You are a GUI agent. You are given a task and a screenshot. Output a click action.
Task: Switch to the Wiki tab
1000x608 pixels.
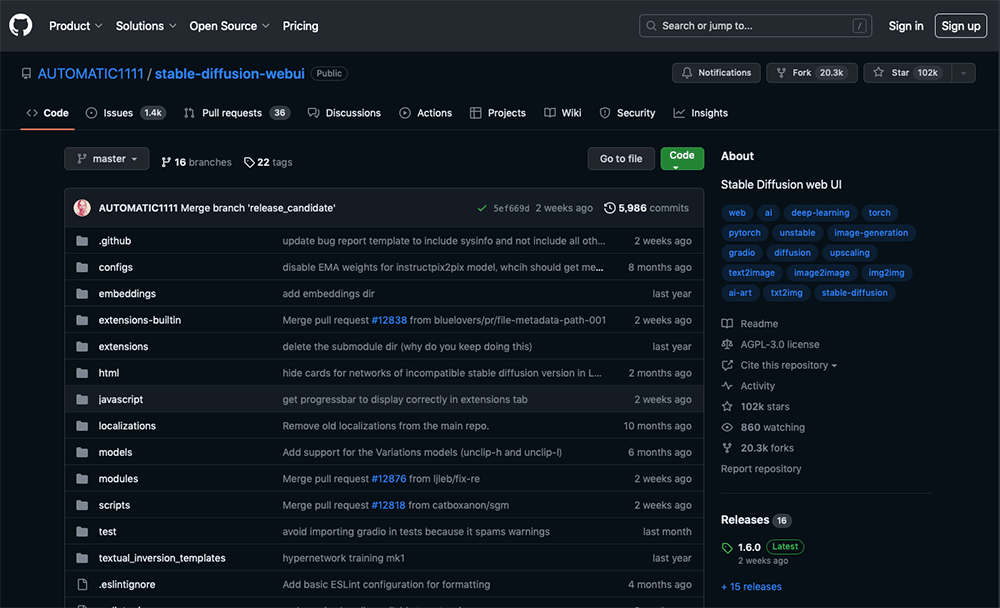tap(562, 113)
